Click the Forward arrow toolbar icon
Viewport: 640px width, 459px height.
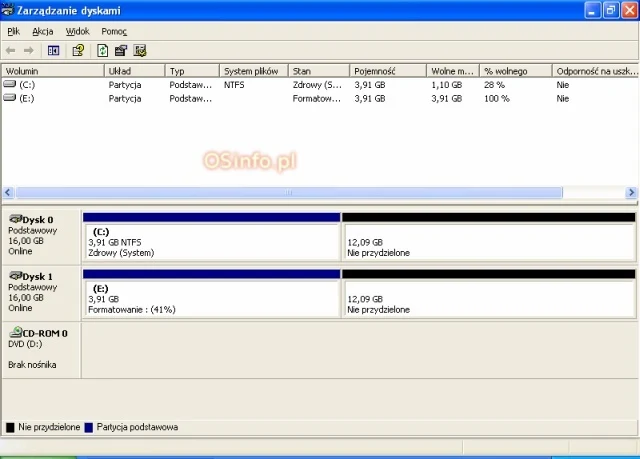(x=29, y=50)
